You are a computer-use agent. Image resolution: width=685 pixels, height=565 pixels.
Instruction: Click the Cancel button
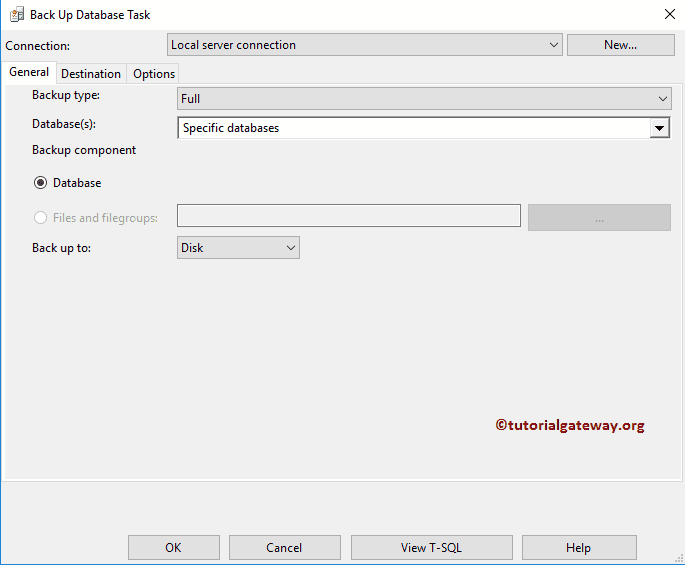(284, 548)
